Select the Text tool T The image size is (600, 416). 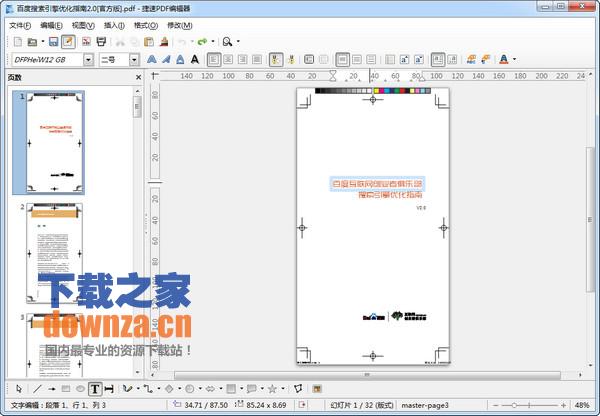click(x=95, y=389)
